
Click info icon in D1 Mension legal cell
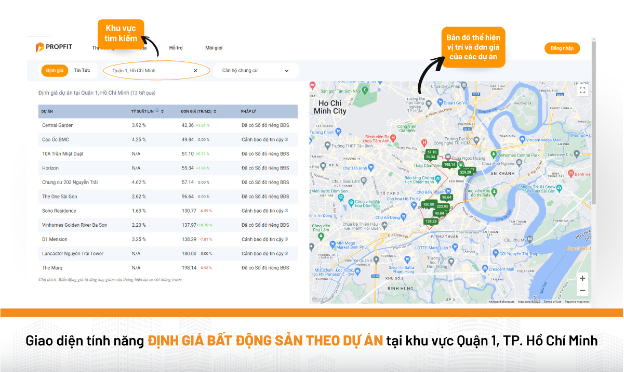click(x=287, y=239)
